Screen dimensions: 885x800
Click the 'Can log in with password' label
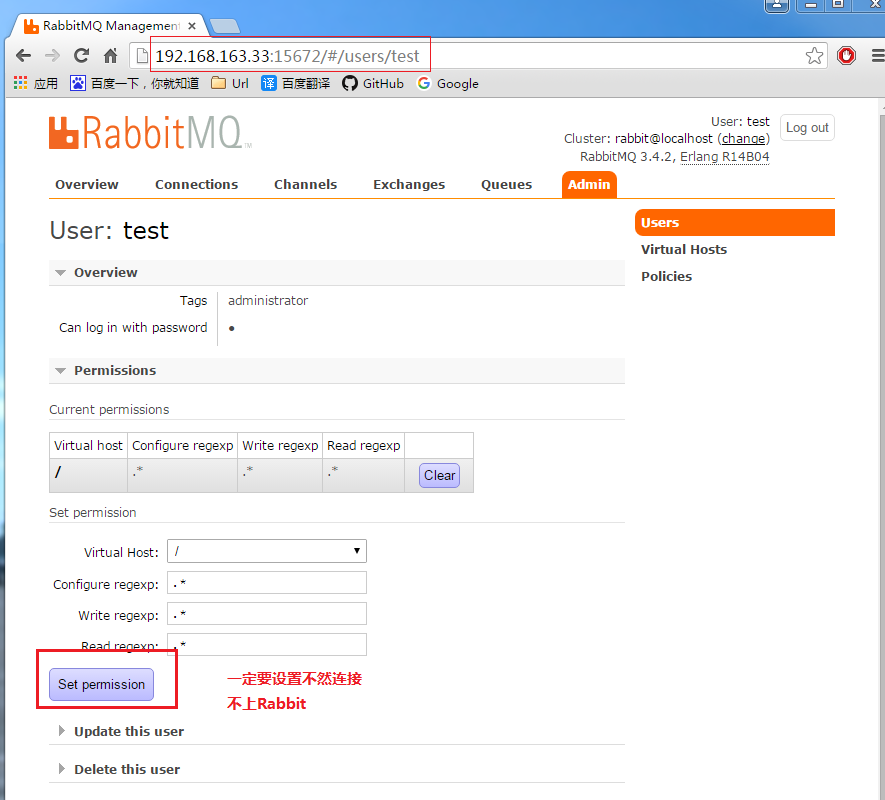(133, 327)
